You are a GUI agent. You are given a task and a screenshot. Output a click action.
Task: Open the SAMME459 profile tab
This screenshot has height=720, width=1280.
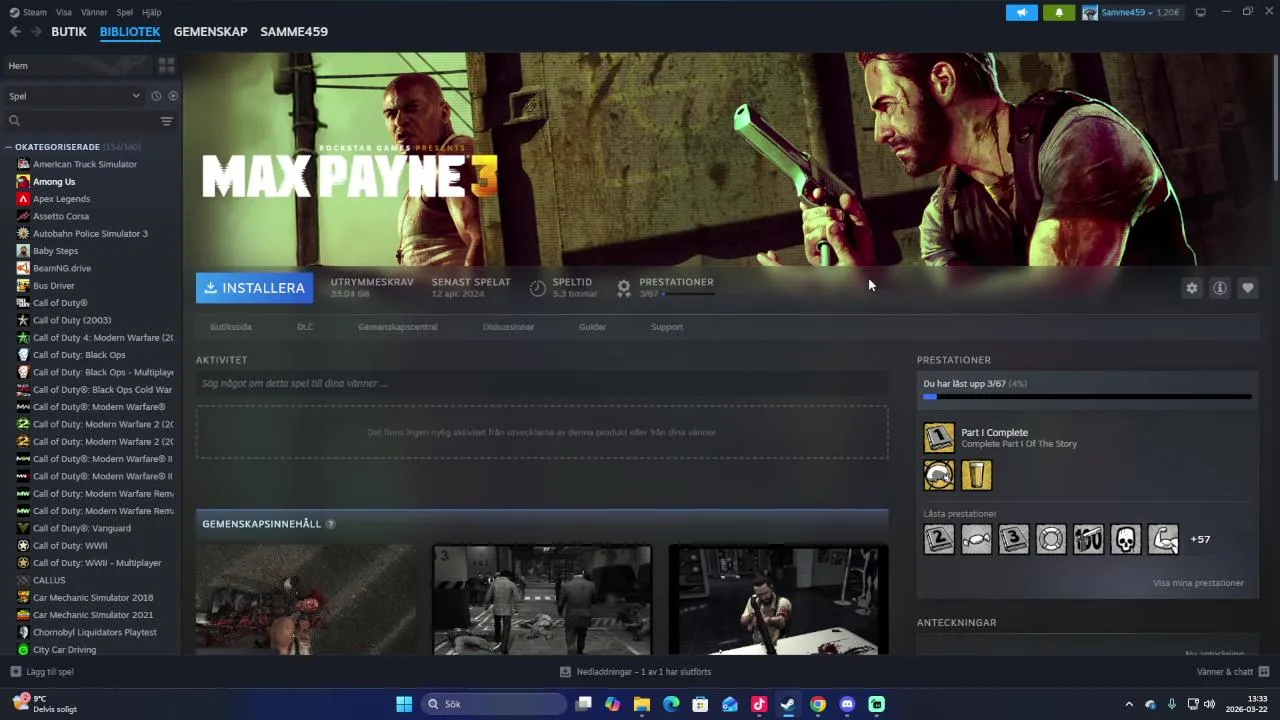pyautogui.click(x=294, y=32)
